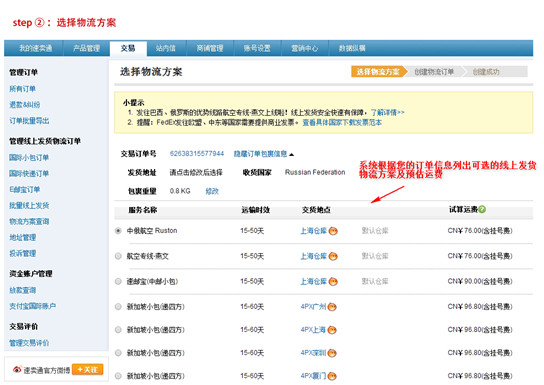Select radio button for 4PX深圳 row

tap(118, 353)
